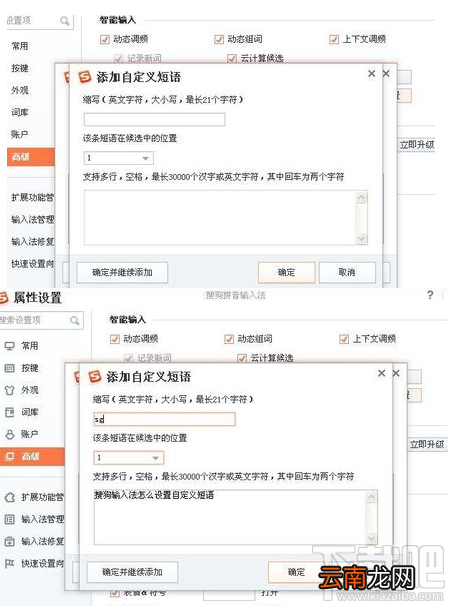This screenshot has height=606, width=452.
Task: Select 按键 in the upper settings sidebar
Action: pos(20,68)
